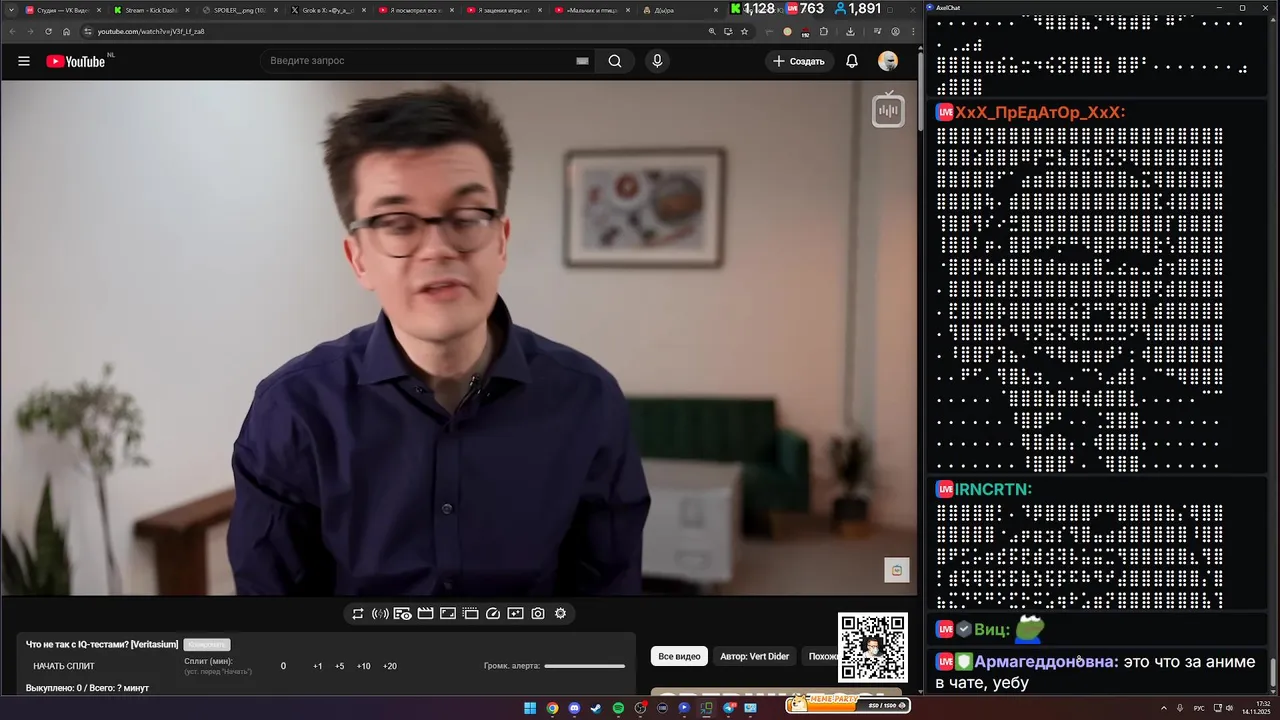Click the split minutes value 0

(x=283, y=666)
